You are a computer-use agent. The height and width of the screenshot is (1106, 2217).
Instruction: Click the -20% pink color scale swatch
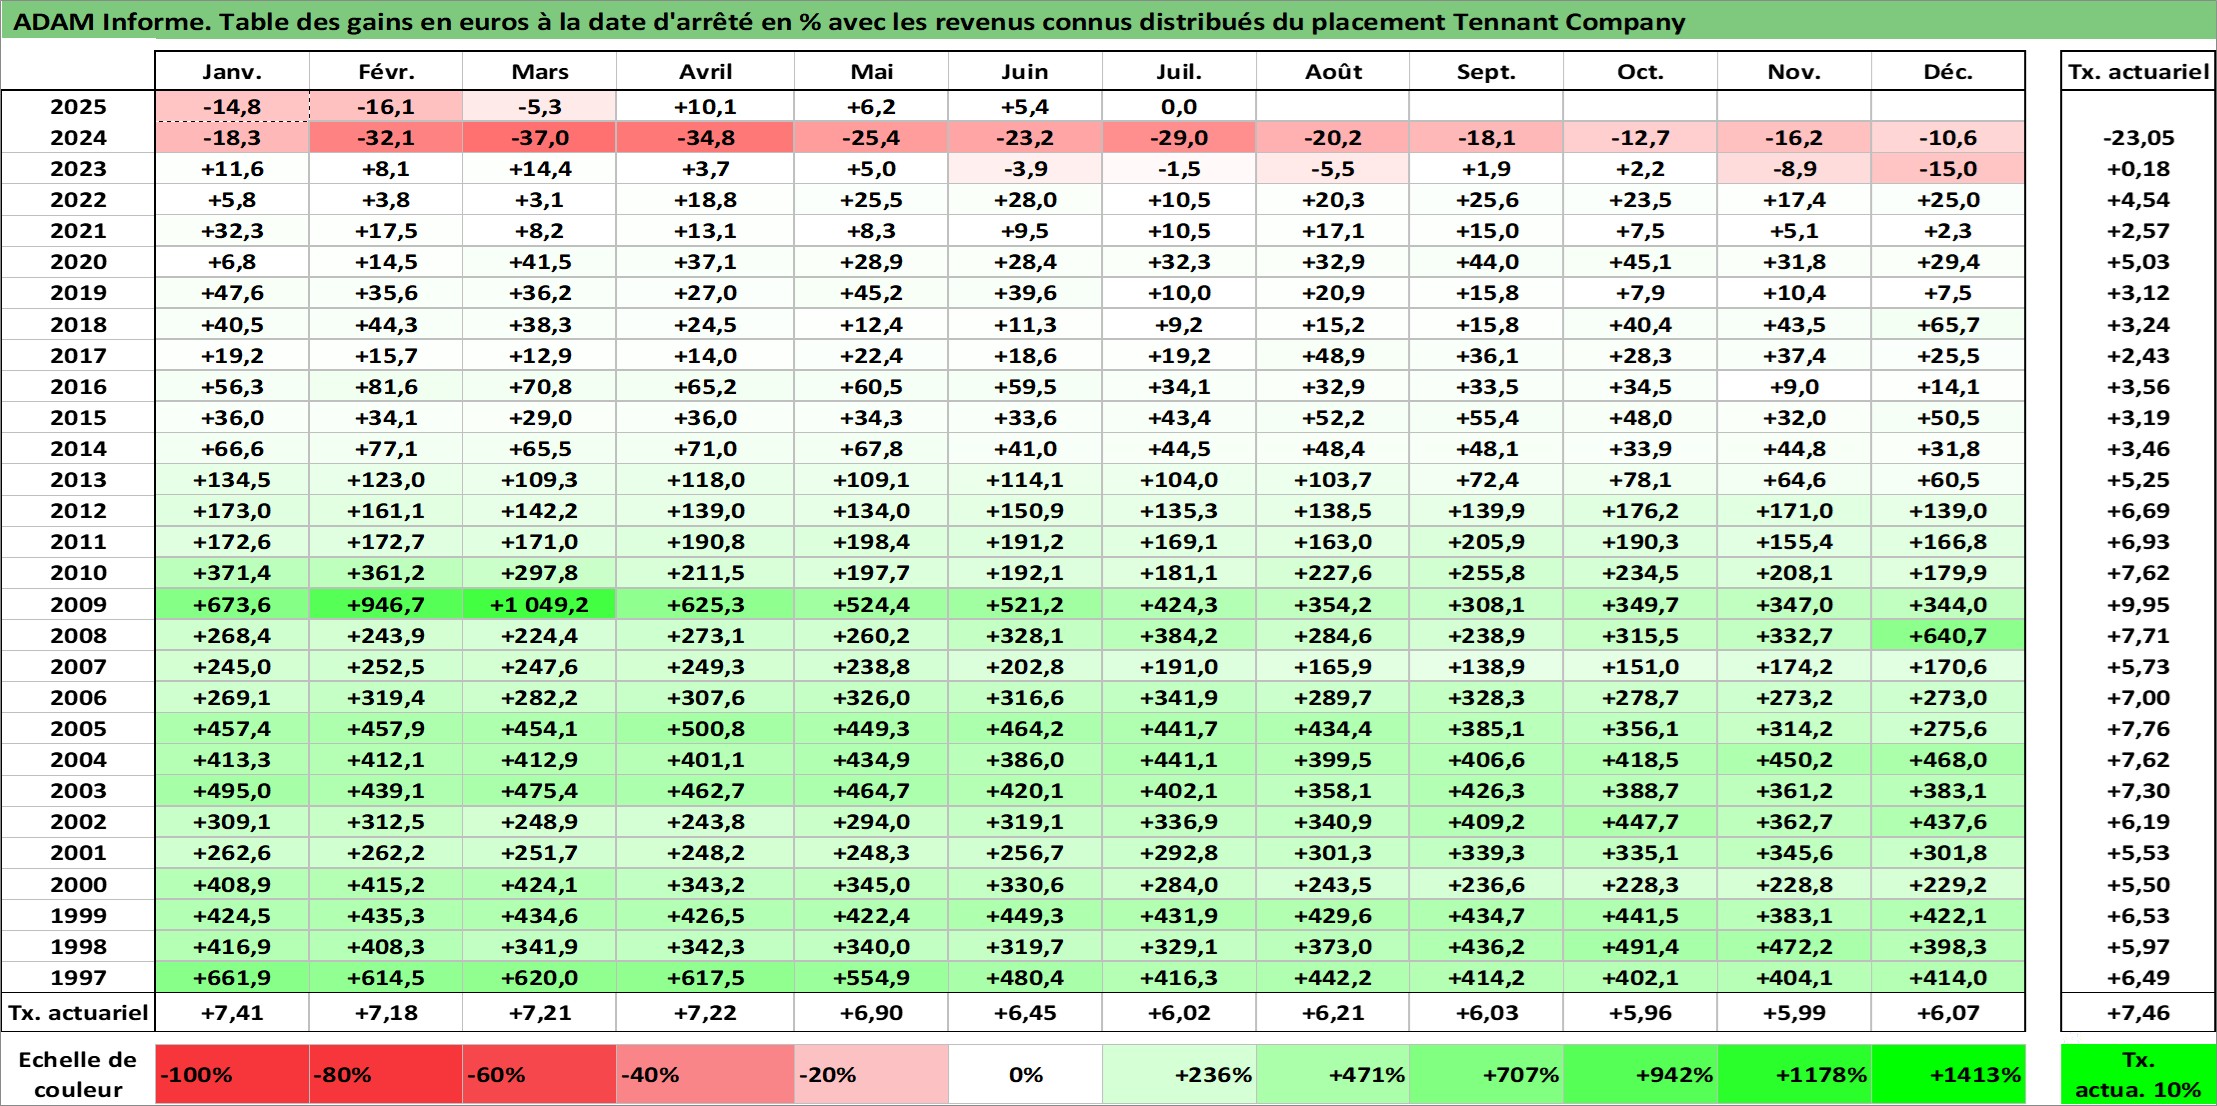point(872,1075)
